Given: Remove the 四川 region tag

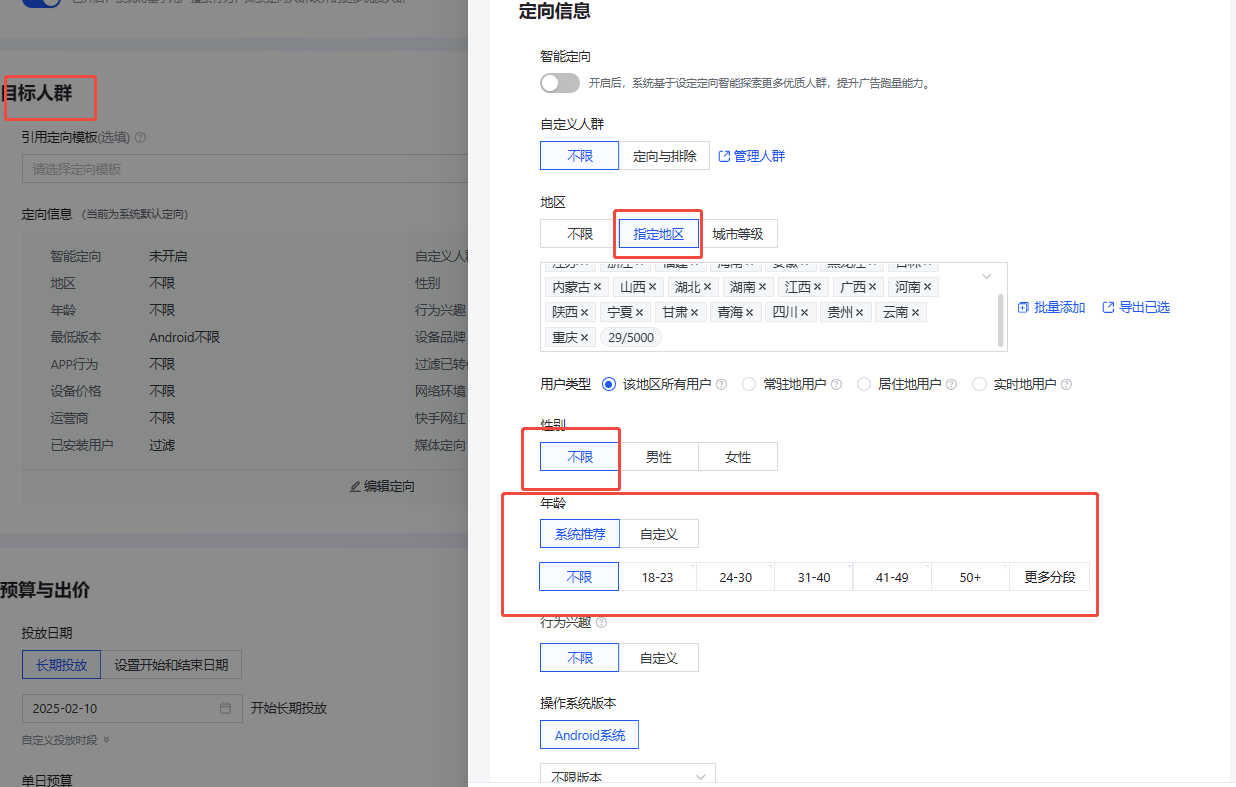Looking at the screenshot, I should [805, 312].
